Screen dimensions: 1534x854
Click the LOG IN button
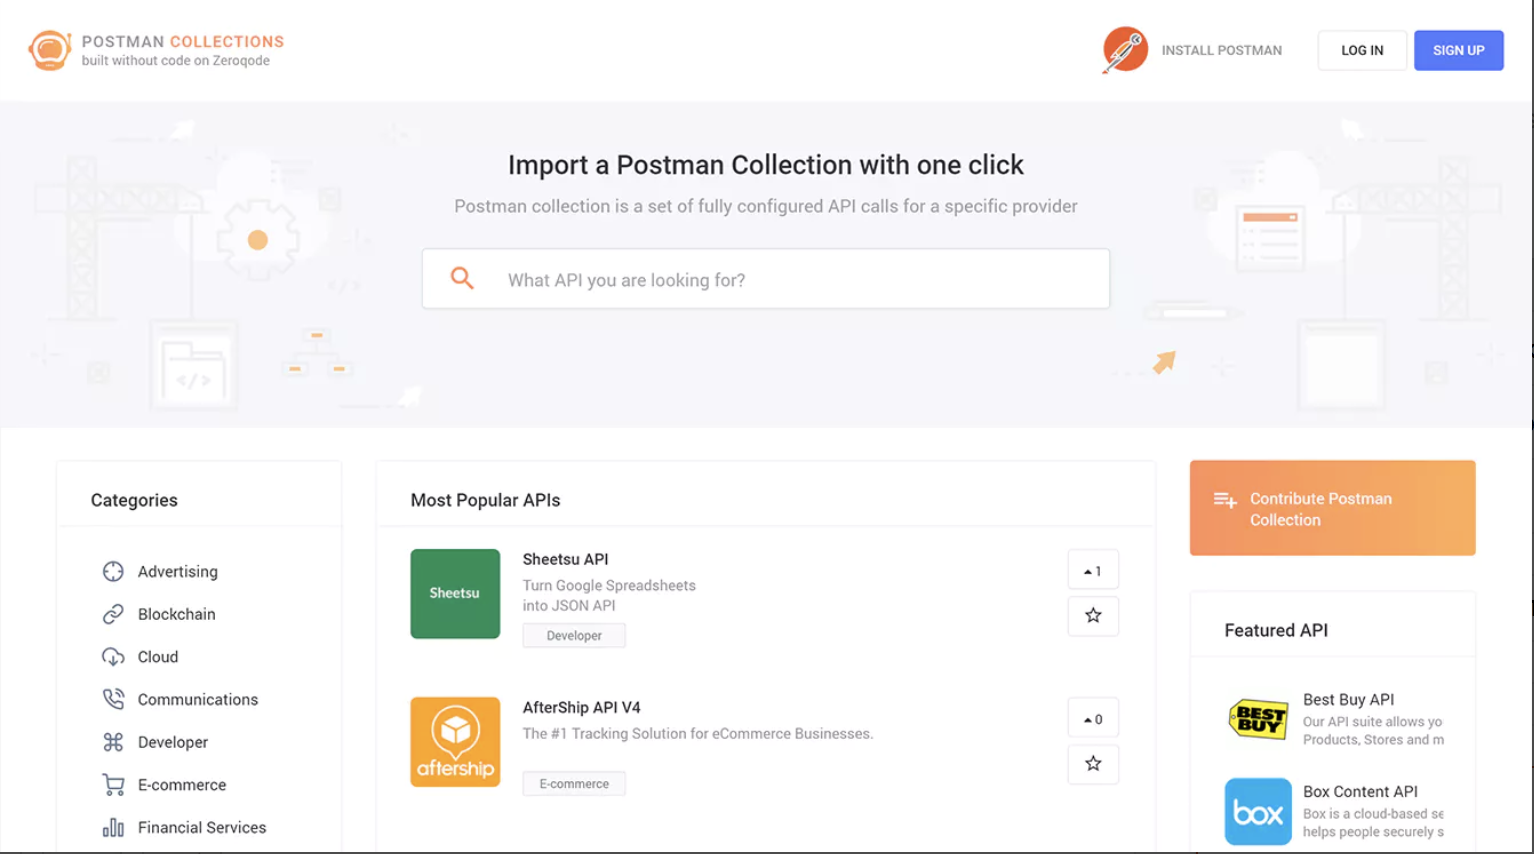pyautogui.click(x=1362, y=50)
